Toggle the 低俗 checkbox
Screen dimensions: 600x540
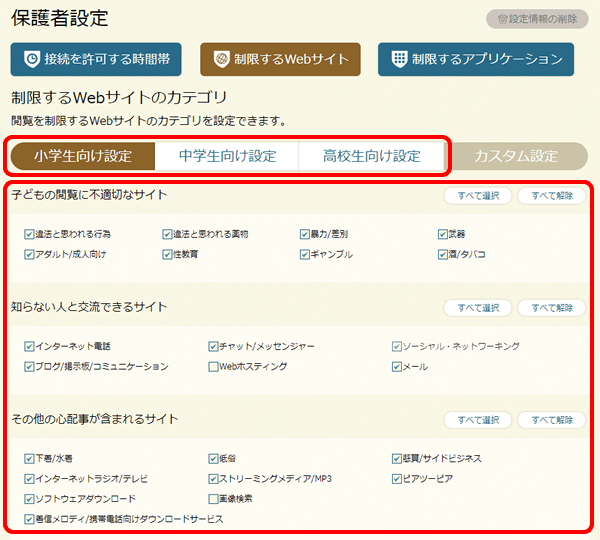[x=213, y=458]
